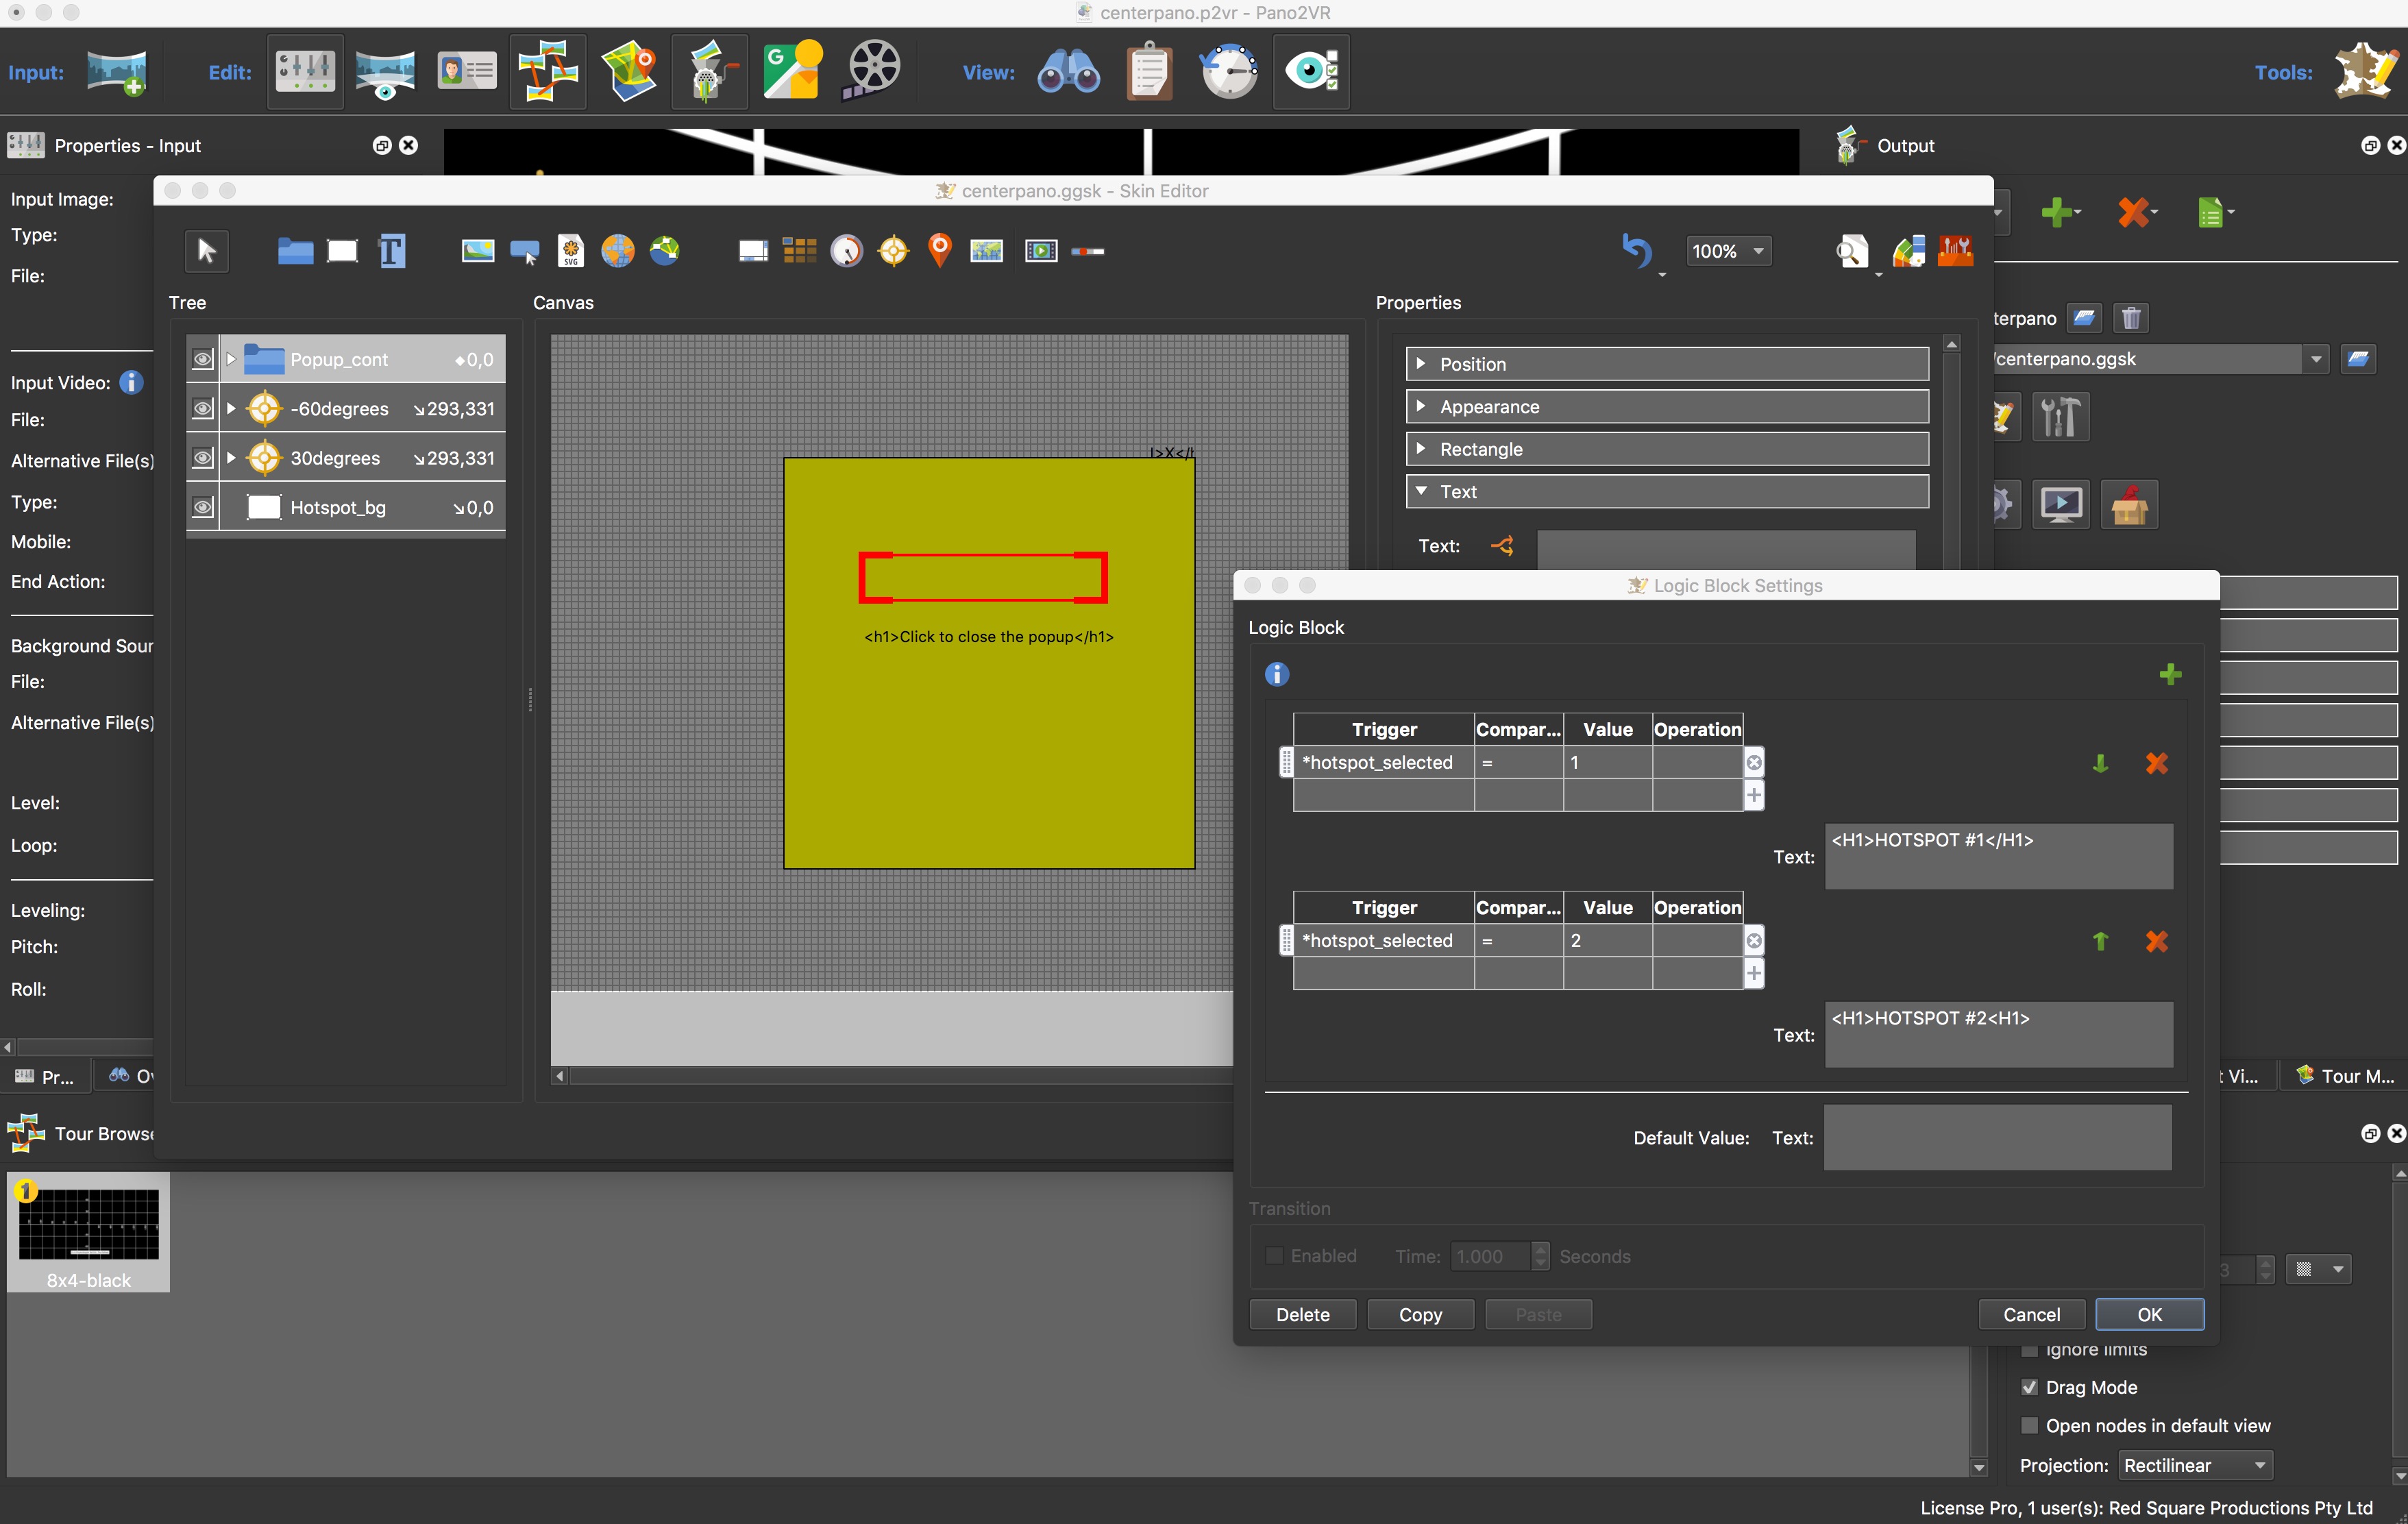Add a new logic block with green plus
The image size is (2408, 1524).
click(x=2169, y=675)
